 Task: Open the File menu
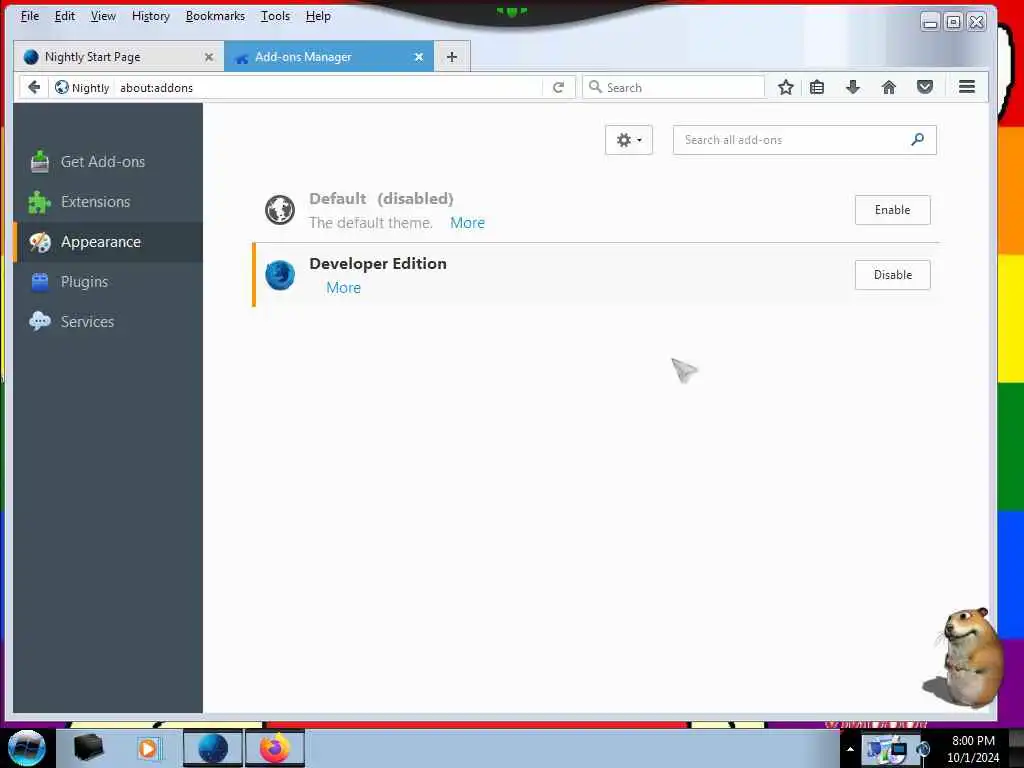point(29,16)
